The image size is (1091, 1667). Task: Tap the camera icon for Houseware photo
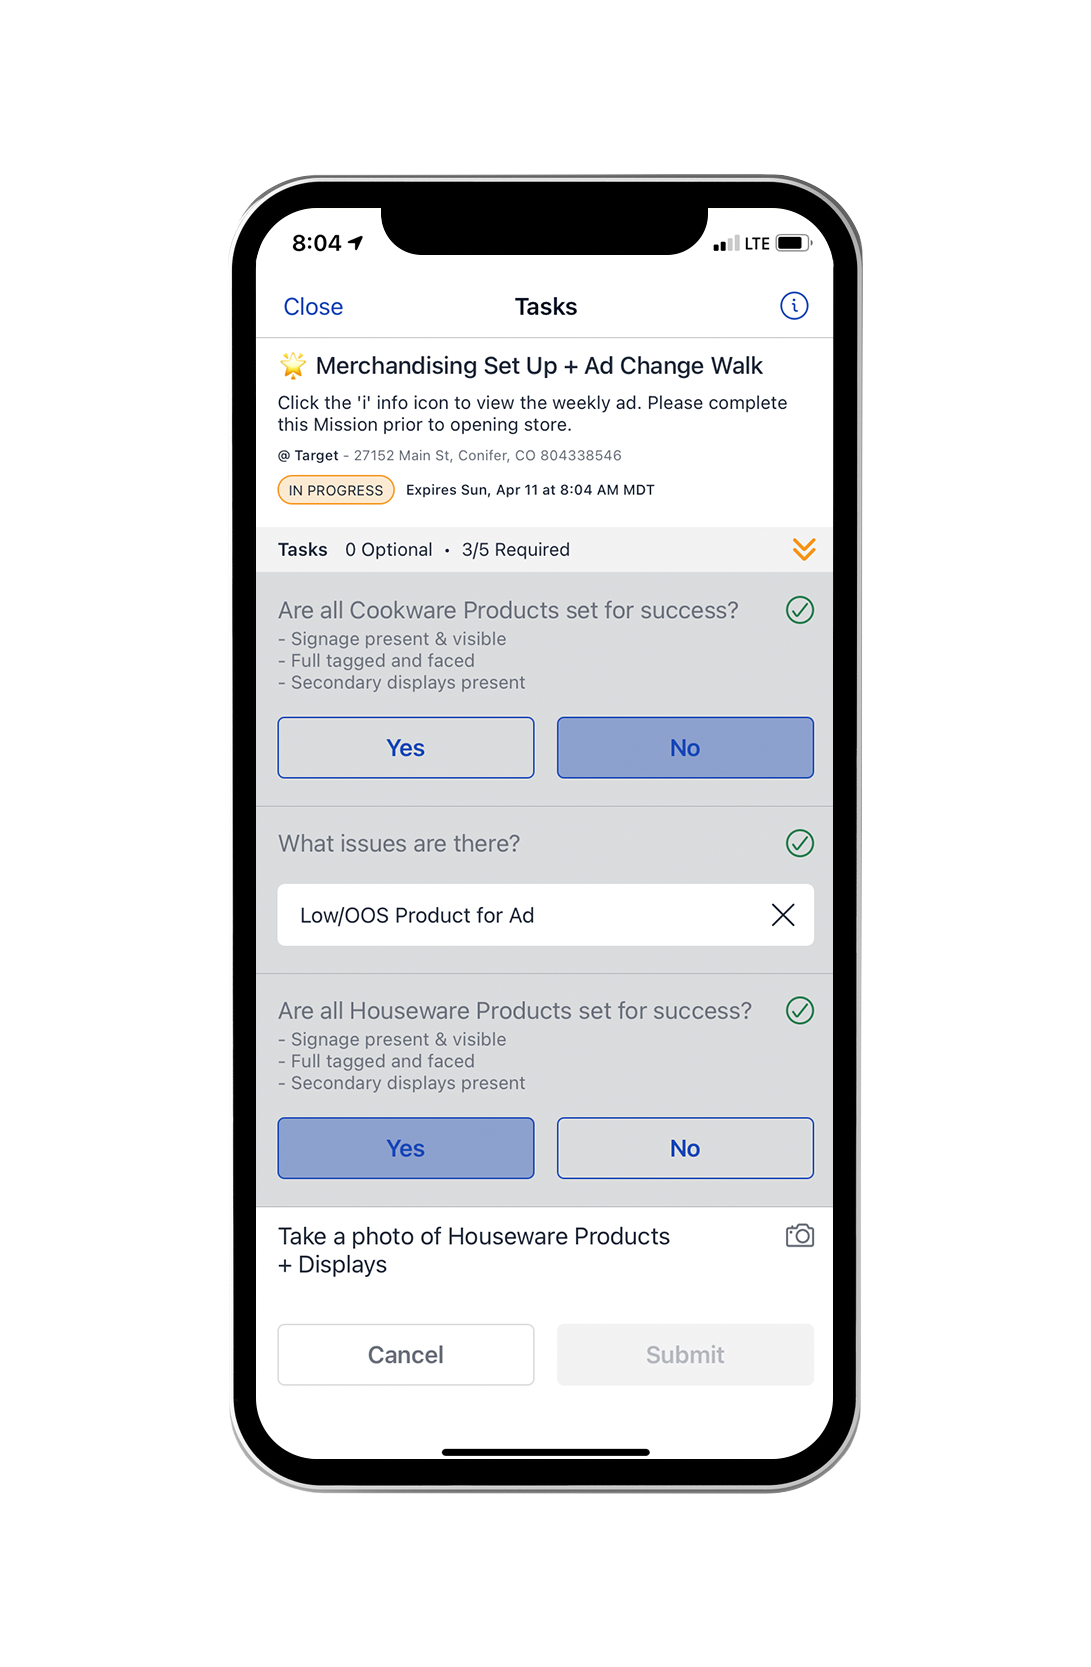pyautogui.click(x=799, y=1236)
